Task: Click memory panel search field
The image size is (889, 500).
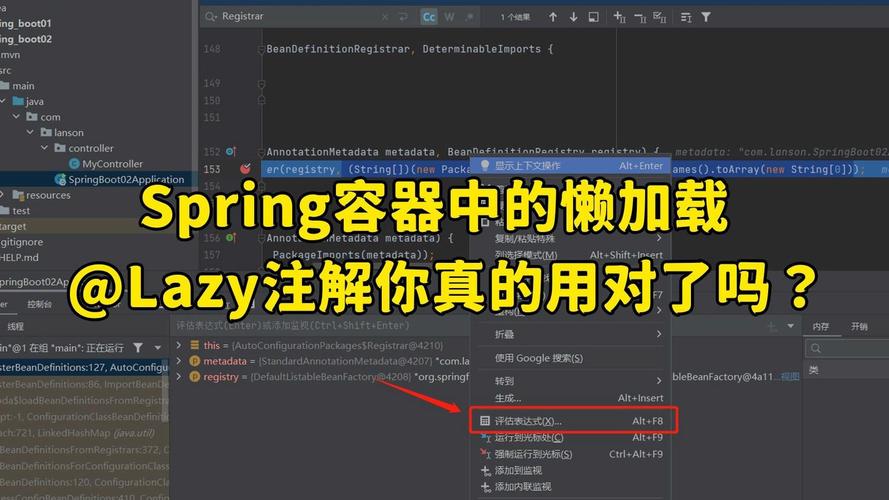Action: click(847, 348)
